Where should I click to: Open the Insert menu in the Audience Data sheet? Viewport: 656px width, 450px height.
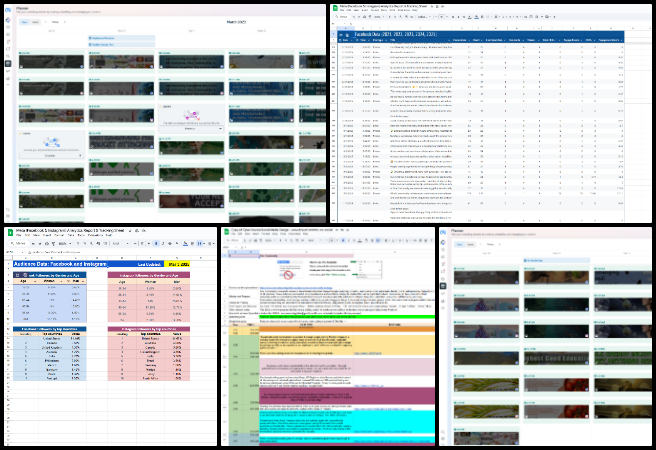pos(47,236)
